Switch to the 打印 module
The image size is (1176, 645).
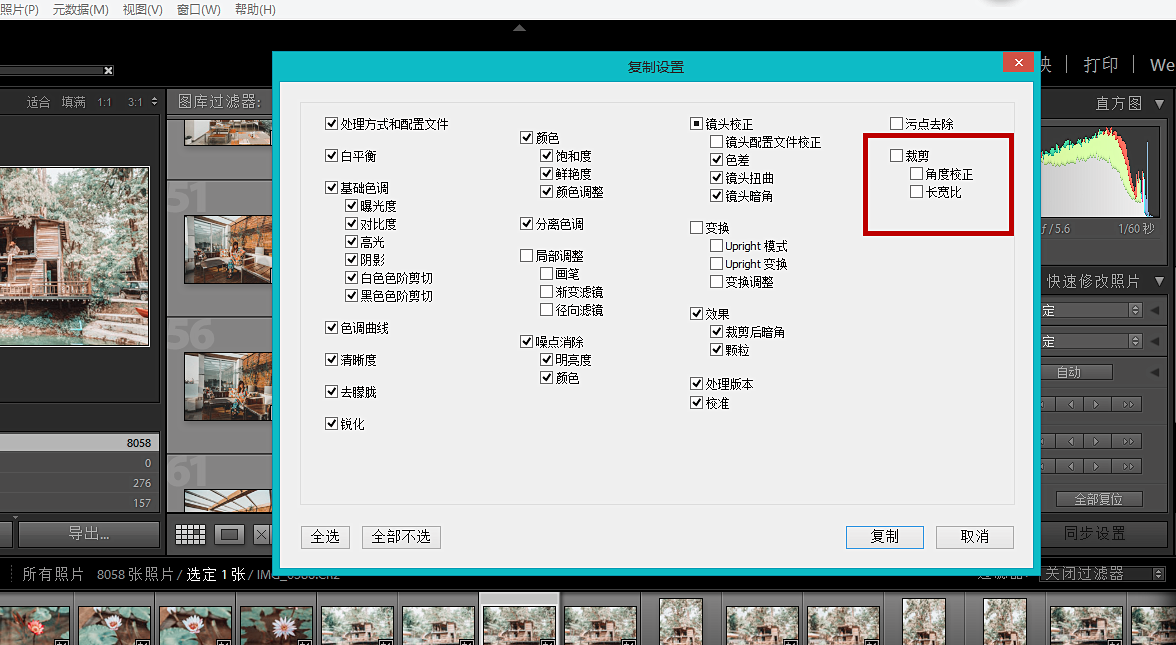pos(1100,65)
